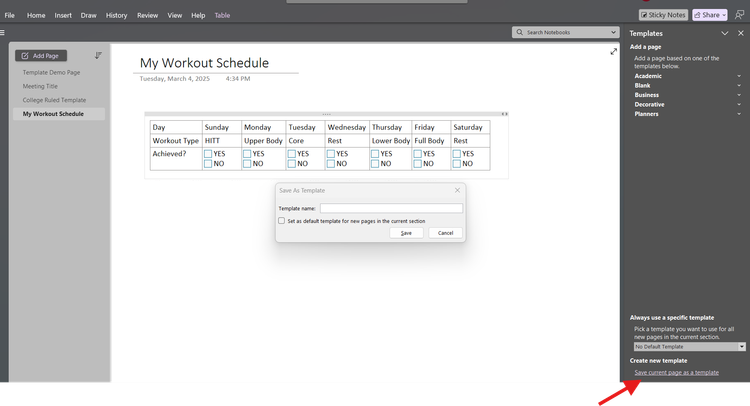
Task: Switch to the Draw tab
Action: (x=88, y=15)
